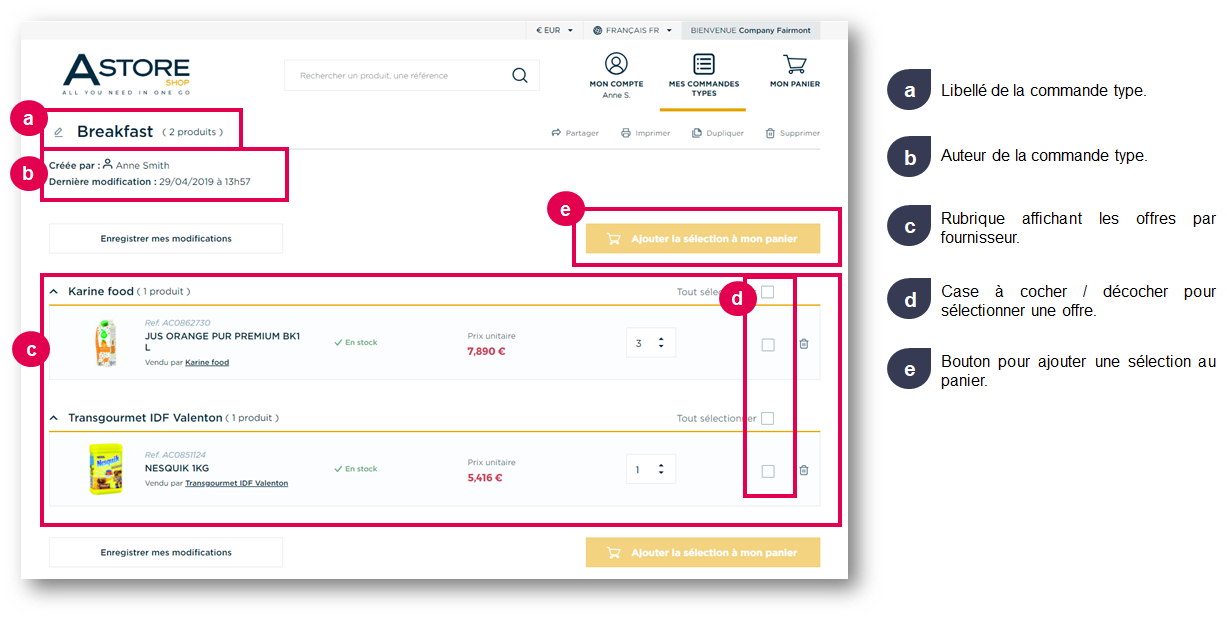The width and height of the screenshot is (1227, 621).
Task: Open the Français FR language dropdown
Action: pyautogui.click(x=632, y=30)
